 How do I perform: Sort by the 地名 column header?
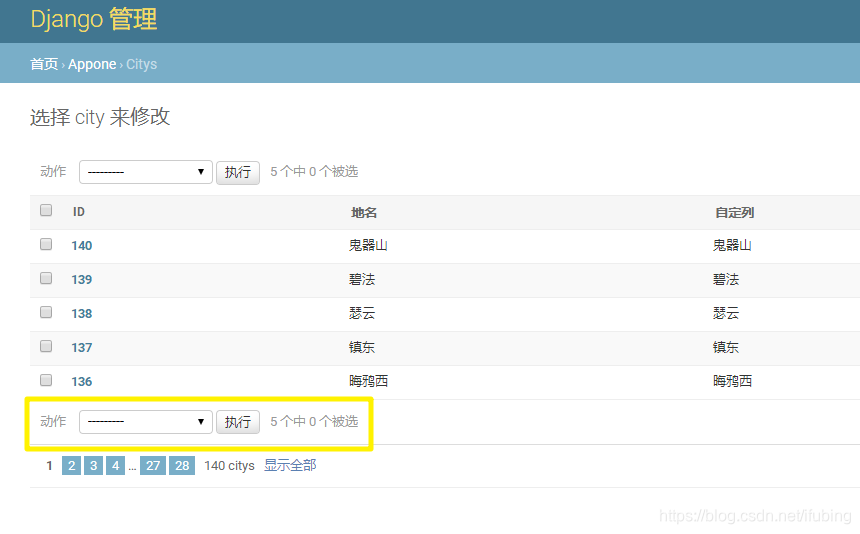pos(364,212)
